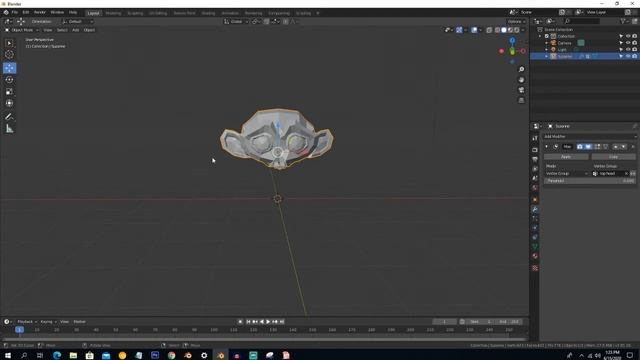
Task: Disable Collection in renders via camera icon
Action: 634,36
